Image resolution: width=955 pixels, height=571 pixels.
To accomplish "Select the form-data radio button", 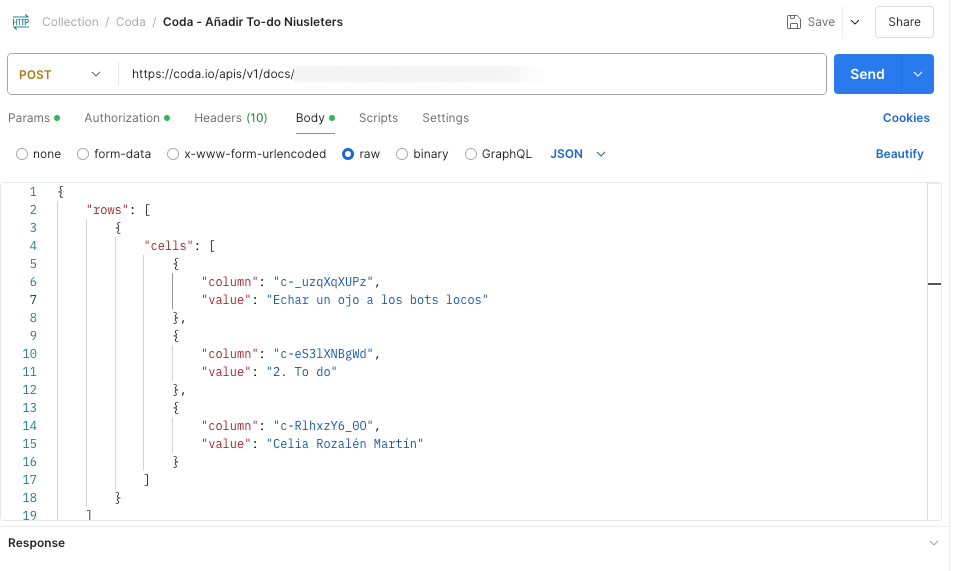I will click(x=83, y=154).
